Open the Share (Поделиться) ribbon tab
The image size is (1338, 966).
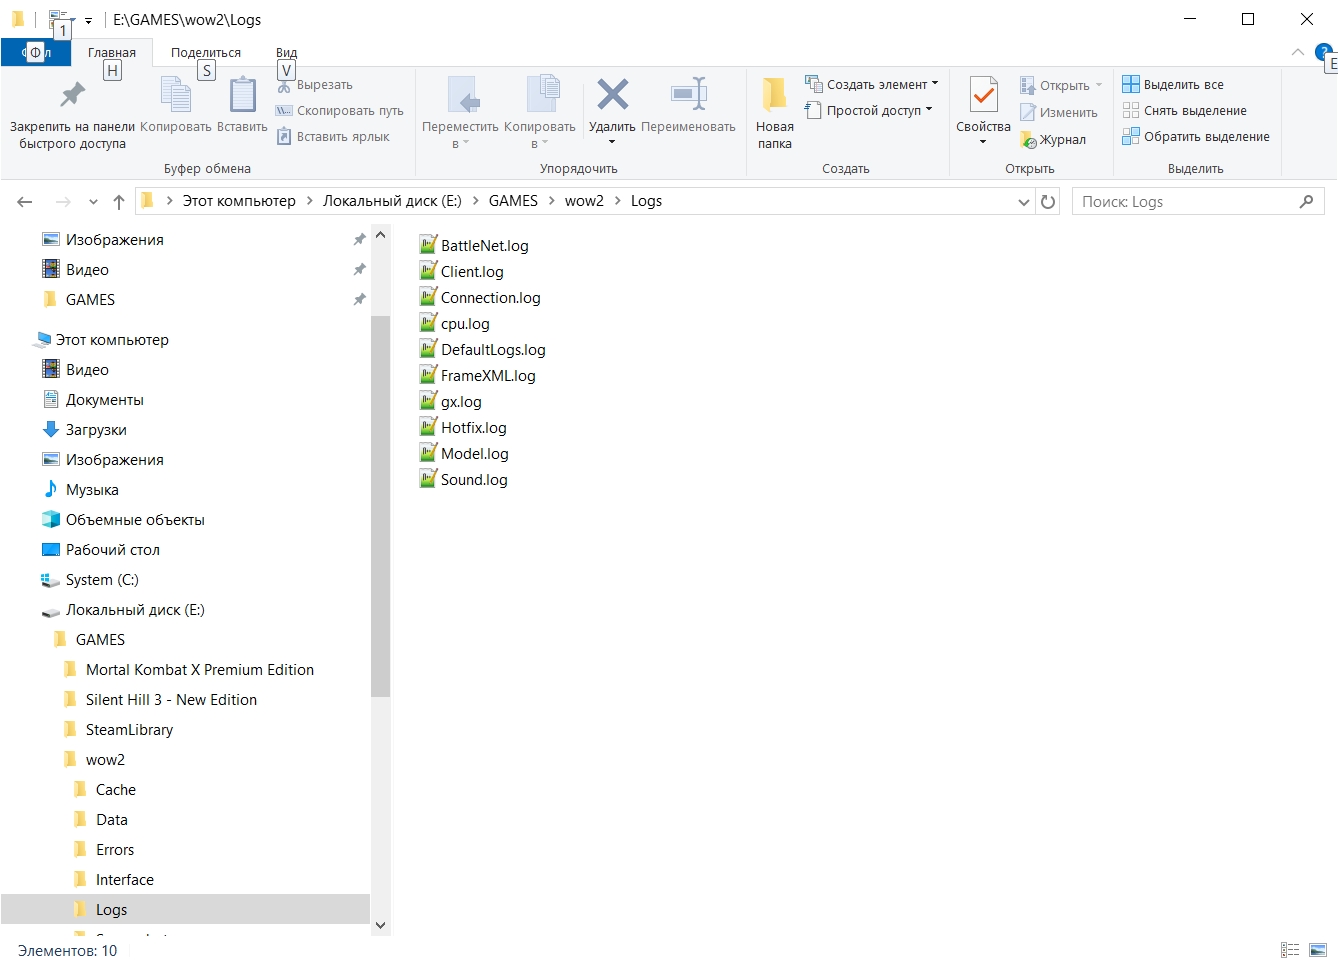click(x=205, y=53)
